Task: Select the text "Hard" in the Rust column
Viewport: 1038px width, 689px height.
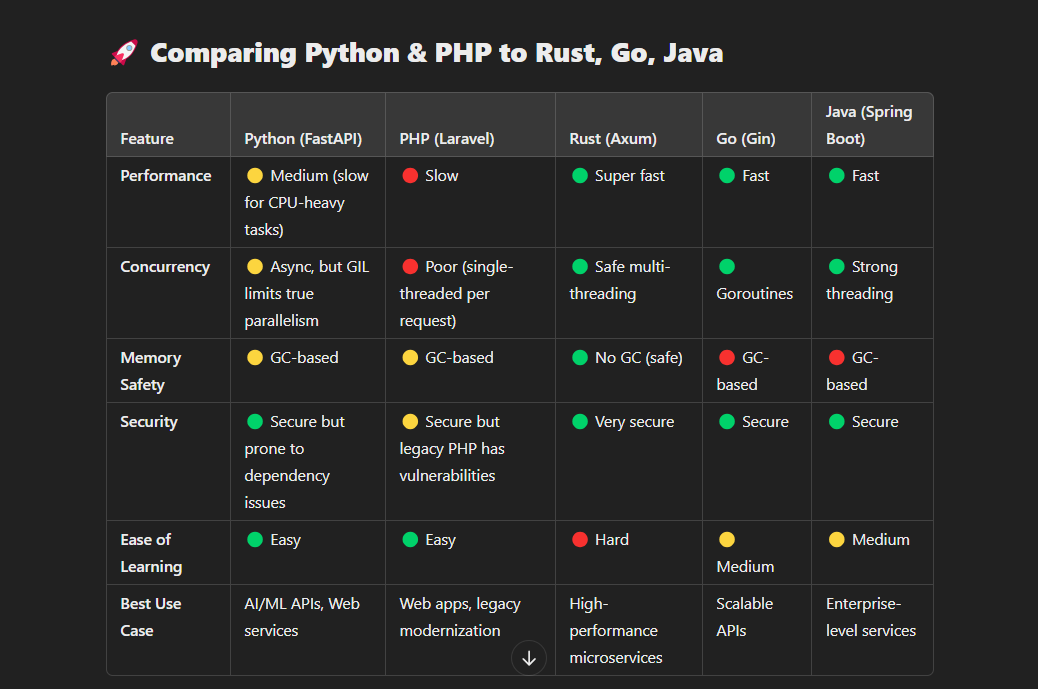Action: pos(612,539)
